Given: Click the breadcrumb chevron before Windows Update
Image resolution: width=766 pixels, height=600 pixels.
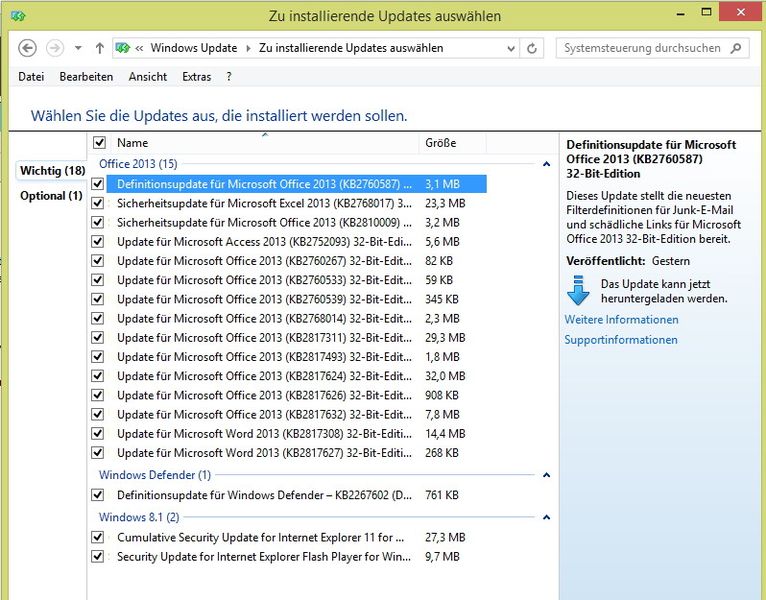Looking at the screenshot, I should (139, 48).
